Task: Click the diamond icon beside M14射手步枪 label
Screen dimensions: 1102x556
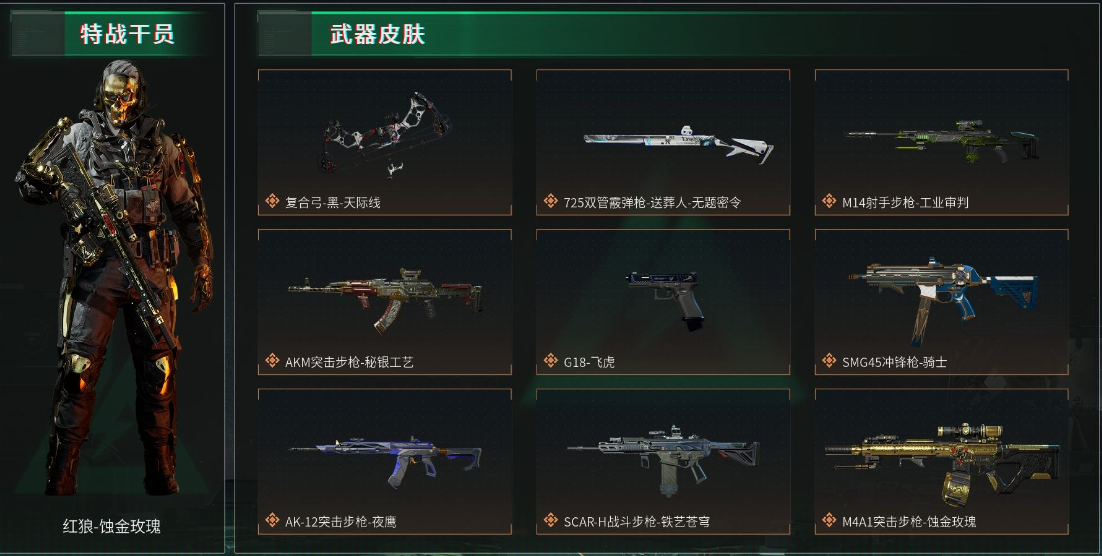Action: pos(829,202)
